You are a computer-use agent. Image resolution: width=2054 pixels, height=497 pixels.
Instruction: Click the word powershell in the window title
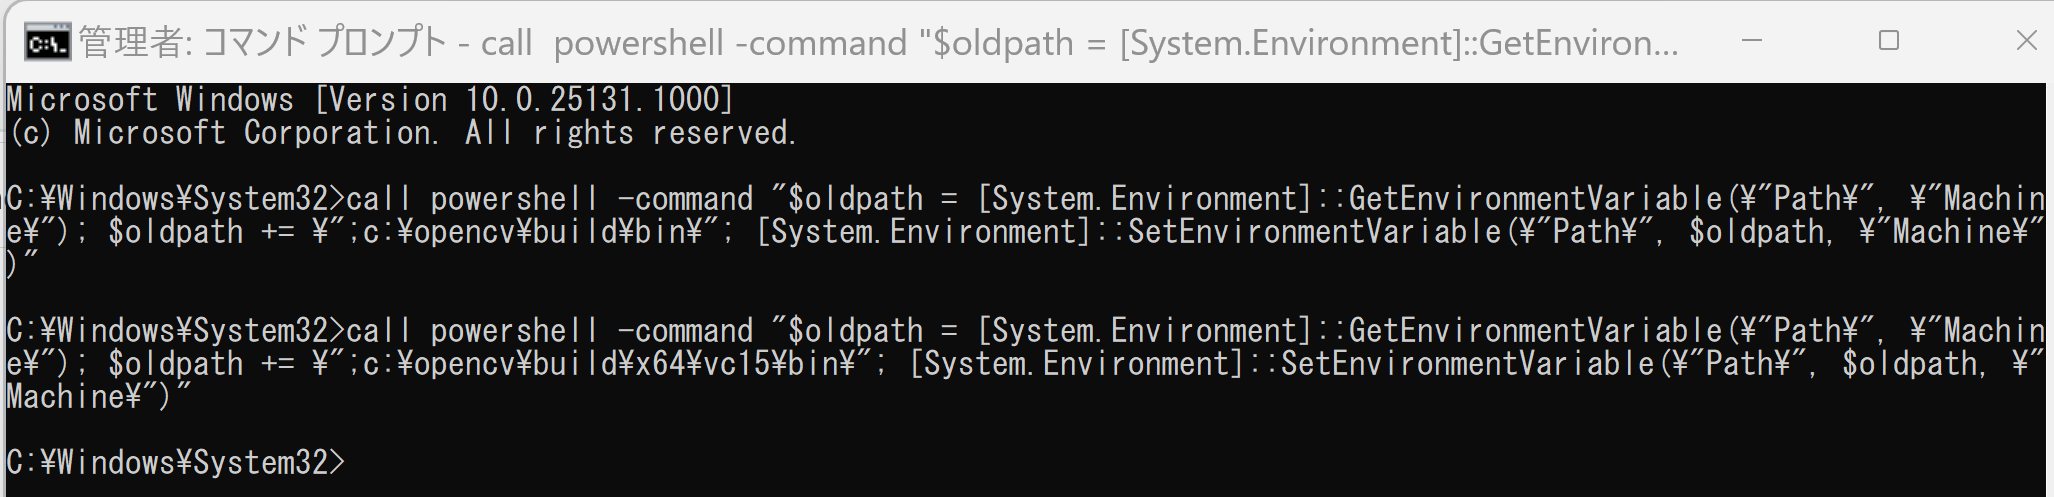638,43
